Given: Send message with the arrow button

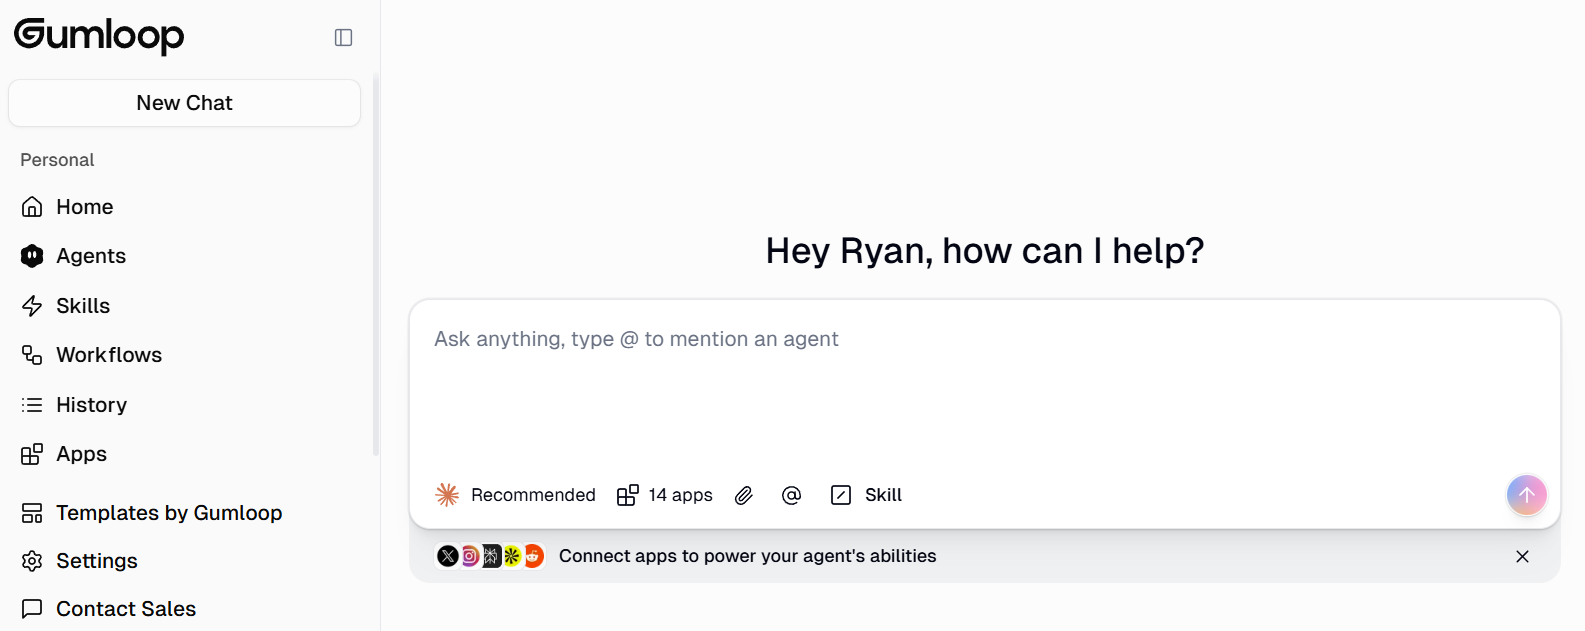Looking at the screenshot, I should 1526,495.
